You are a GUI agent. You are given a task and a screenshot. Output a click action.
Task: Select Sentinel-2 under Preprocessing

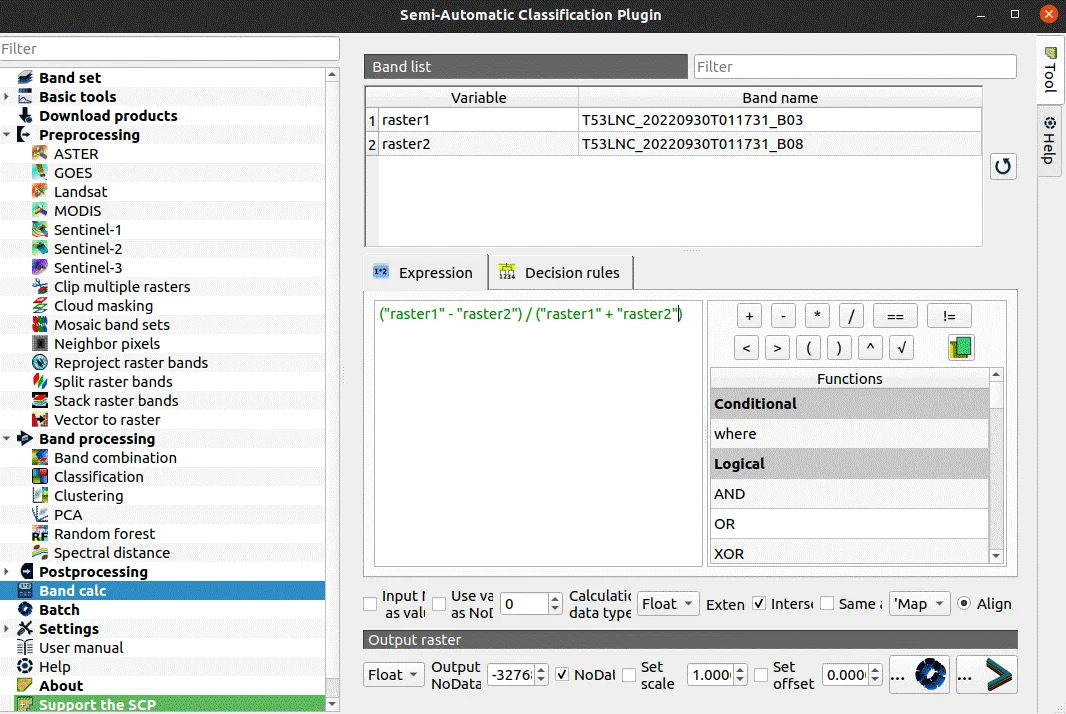click(87, 249)
